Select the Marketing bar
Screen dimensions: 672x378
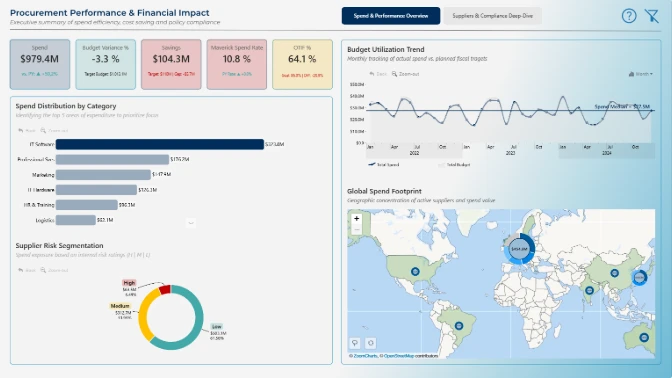click(103, 174)
